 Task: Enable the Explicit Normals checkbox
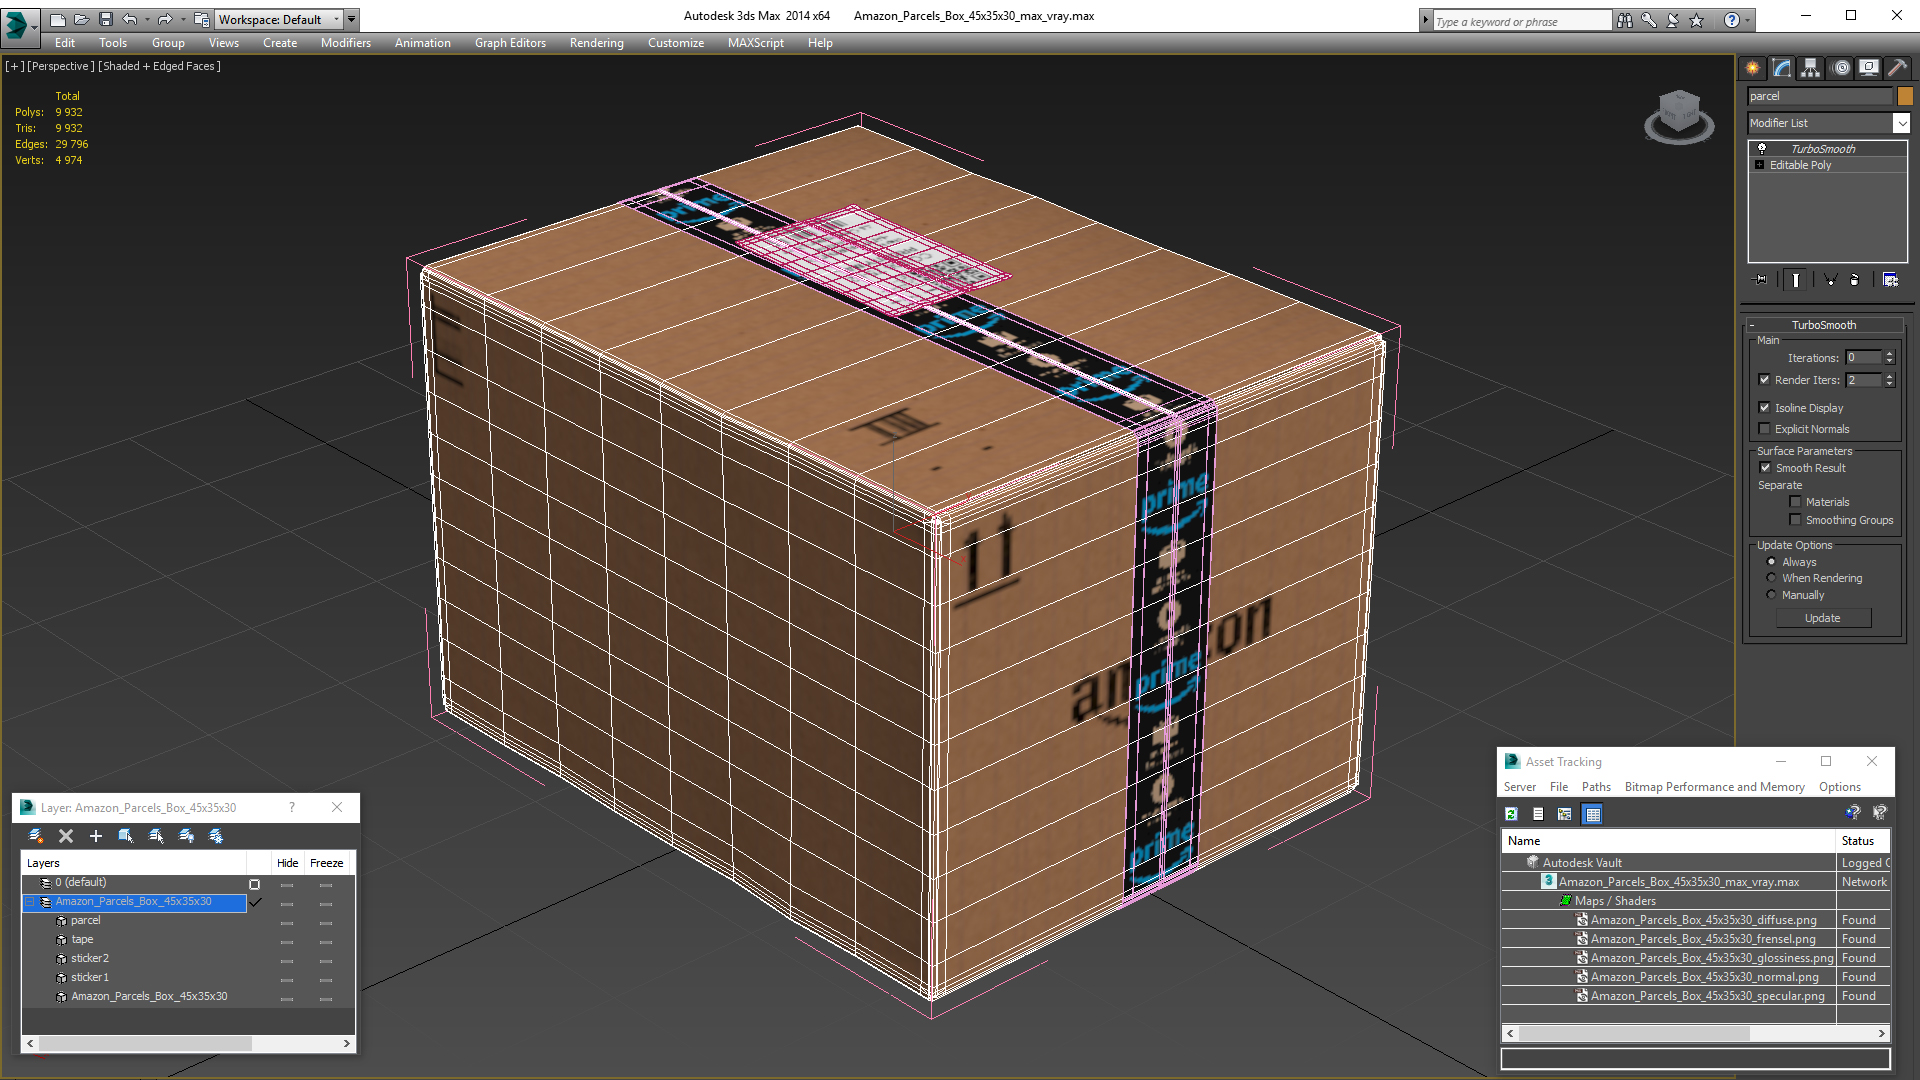tap(1765, 429)
